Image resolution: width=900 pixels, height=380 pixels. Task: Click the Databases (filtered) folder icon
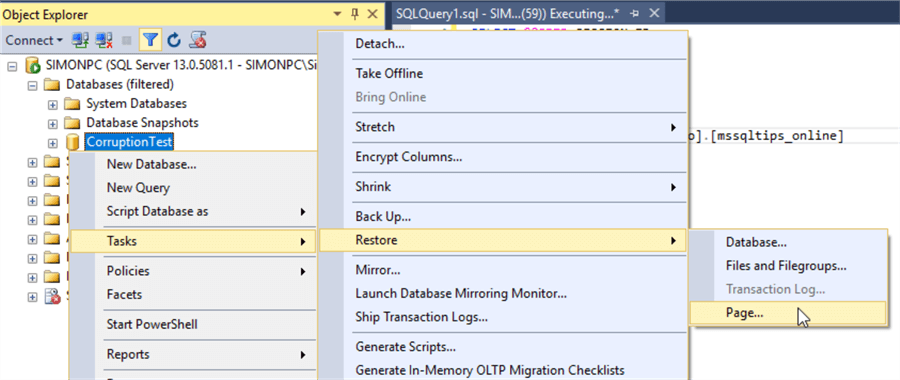click(52, 85)
